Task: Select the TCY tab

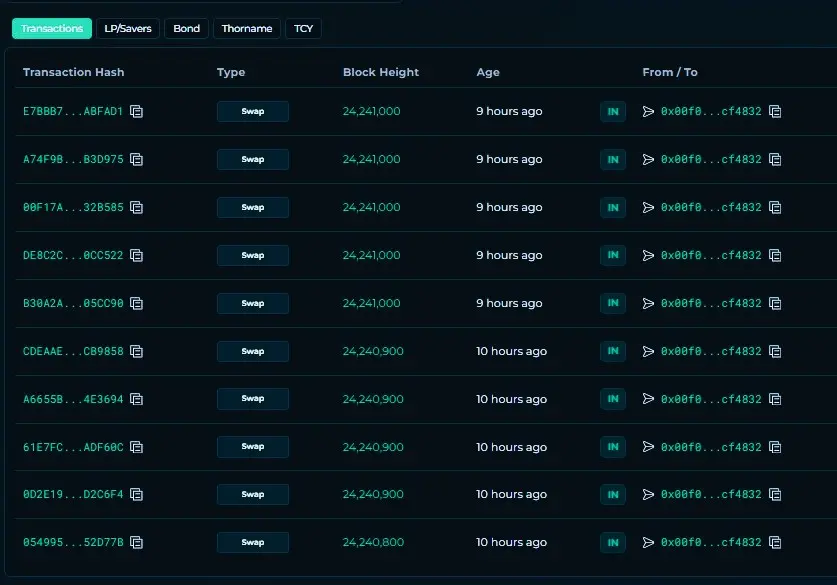Action: [x=303, y=28]
